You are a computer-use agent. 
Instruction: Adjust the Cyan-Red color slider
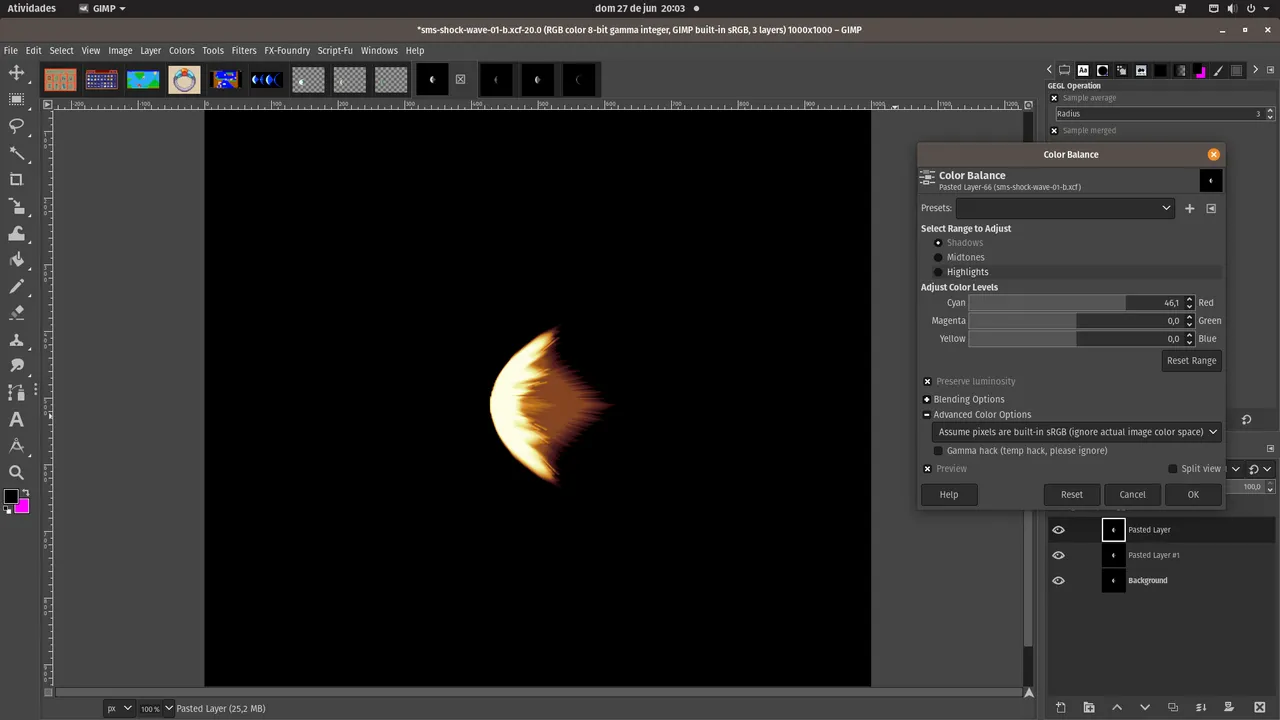coord(1076,303)
